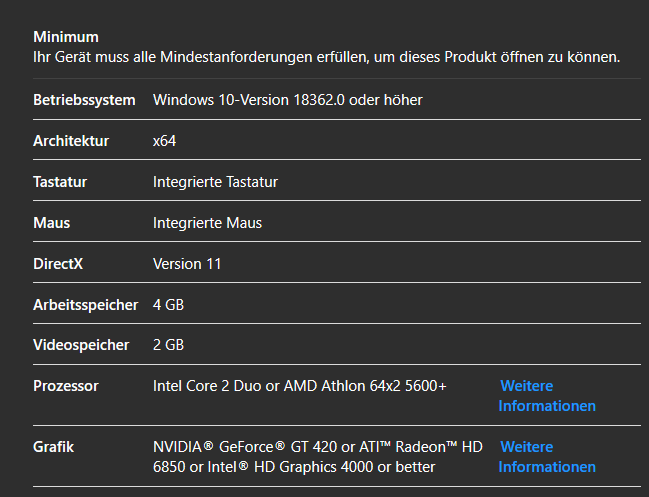Click the Minimum heading
Screen dimensions: 649x497
click(66, 37)
